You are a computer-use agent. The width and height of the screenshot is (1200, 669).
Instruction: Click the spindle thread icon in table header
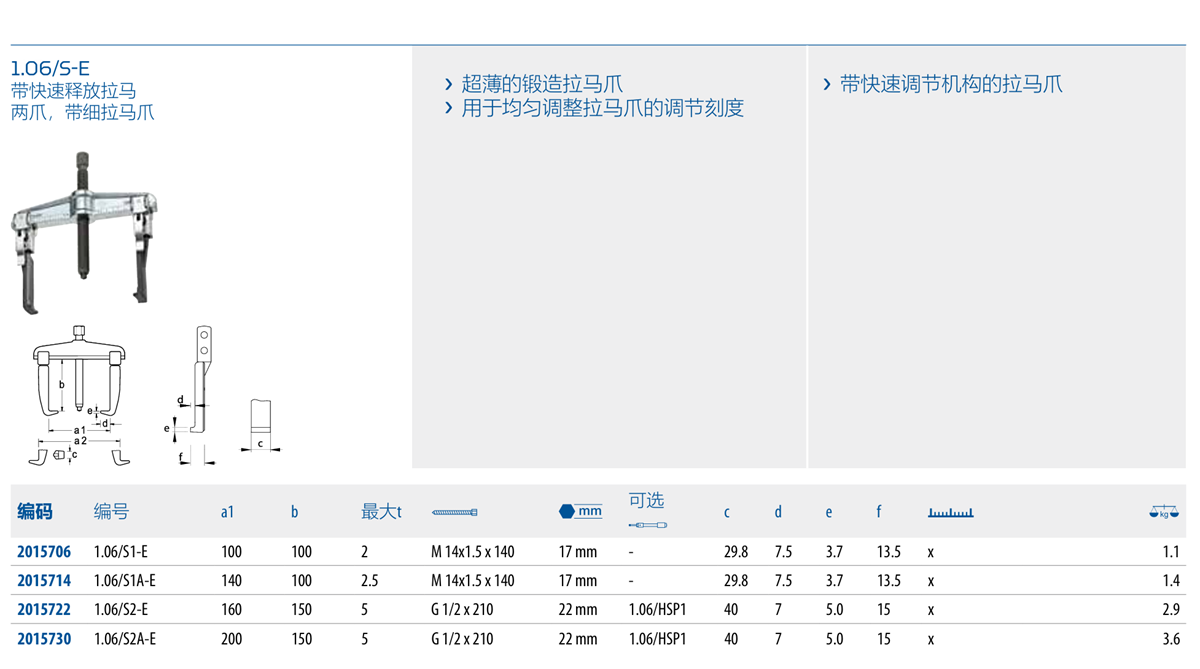[454, 512]
